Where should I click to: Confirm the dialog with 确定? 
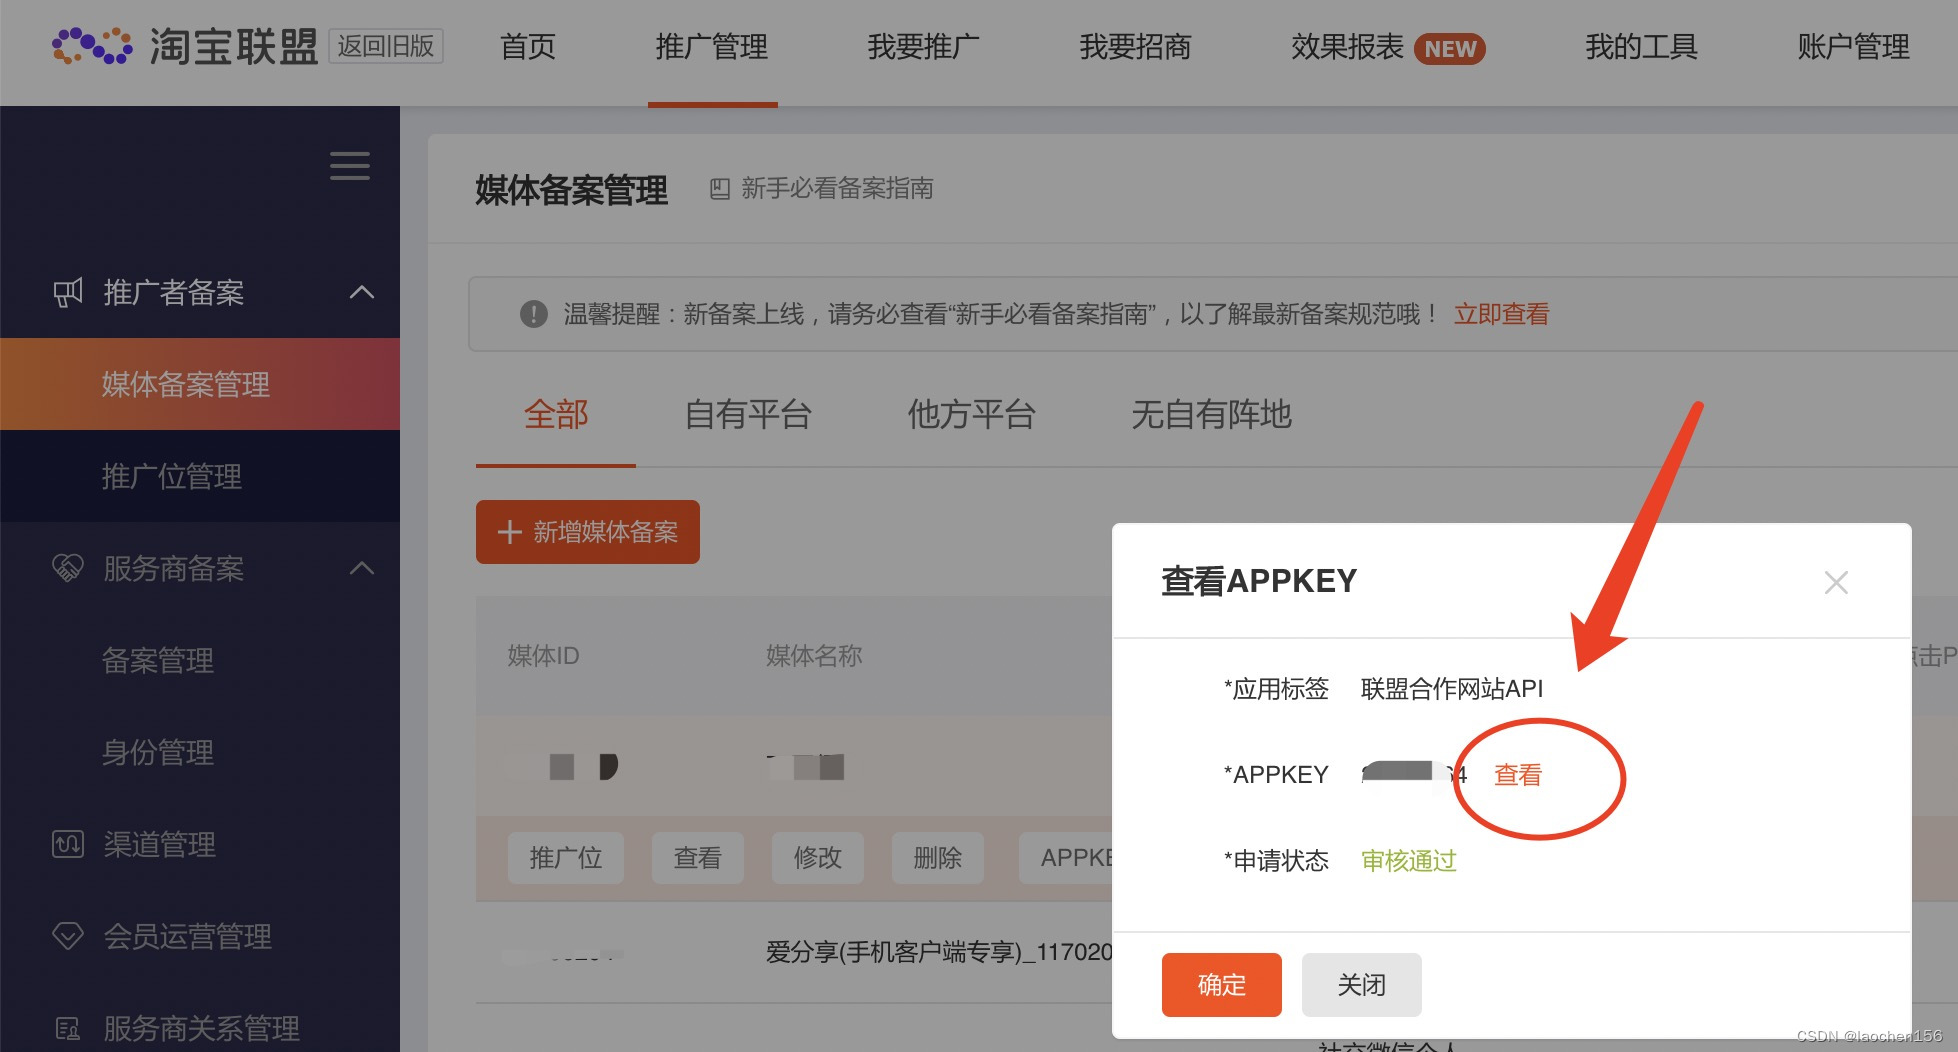(1222, 985)
